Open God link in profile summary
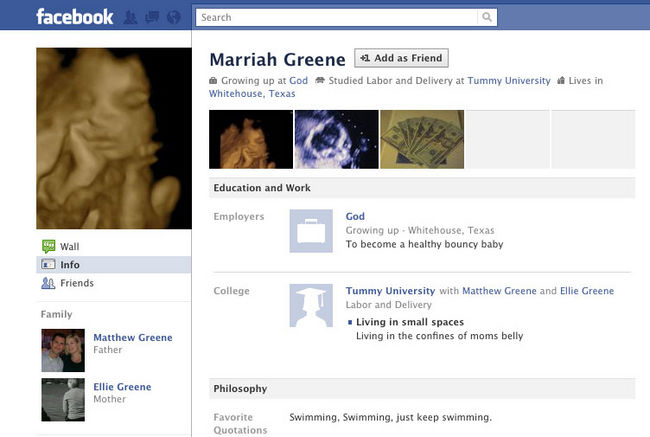The height and width of the screenshot is (437, 650). [x=298, y=80]
